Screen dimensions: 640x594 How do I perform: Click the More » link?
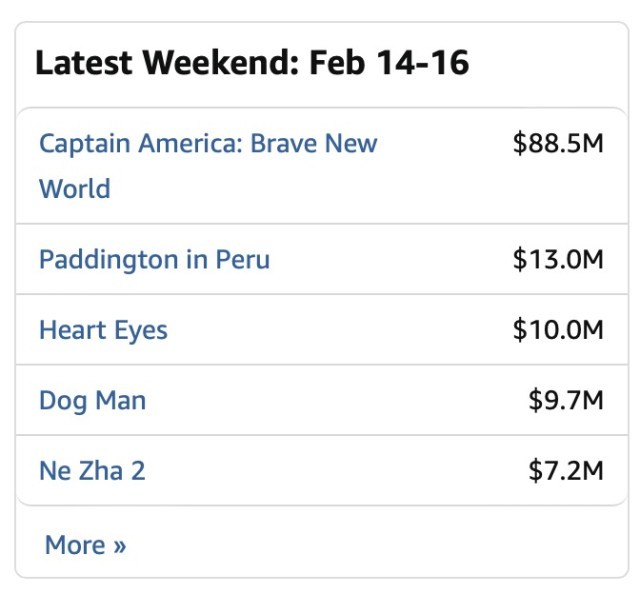click(85, 545)
